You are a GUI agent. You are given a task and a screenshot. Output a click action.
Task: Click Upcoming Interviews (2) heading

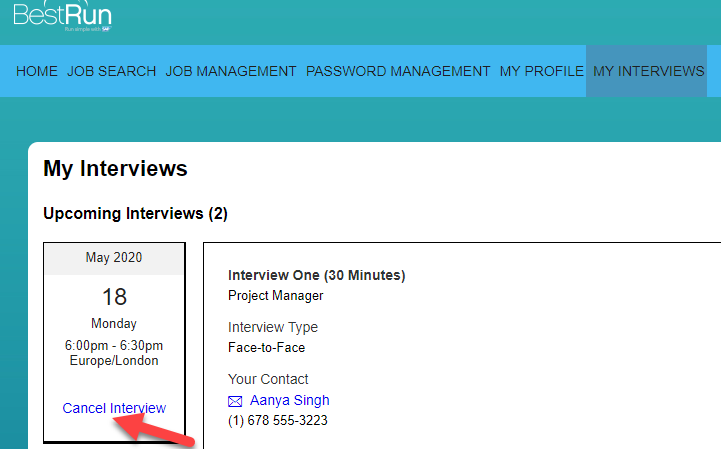[136, 213]
